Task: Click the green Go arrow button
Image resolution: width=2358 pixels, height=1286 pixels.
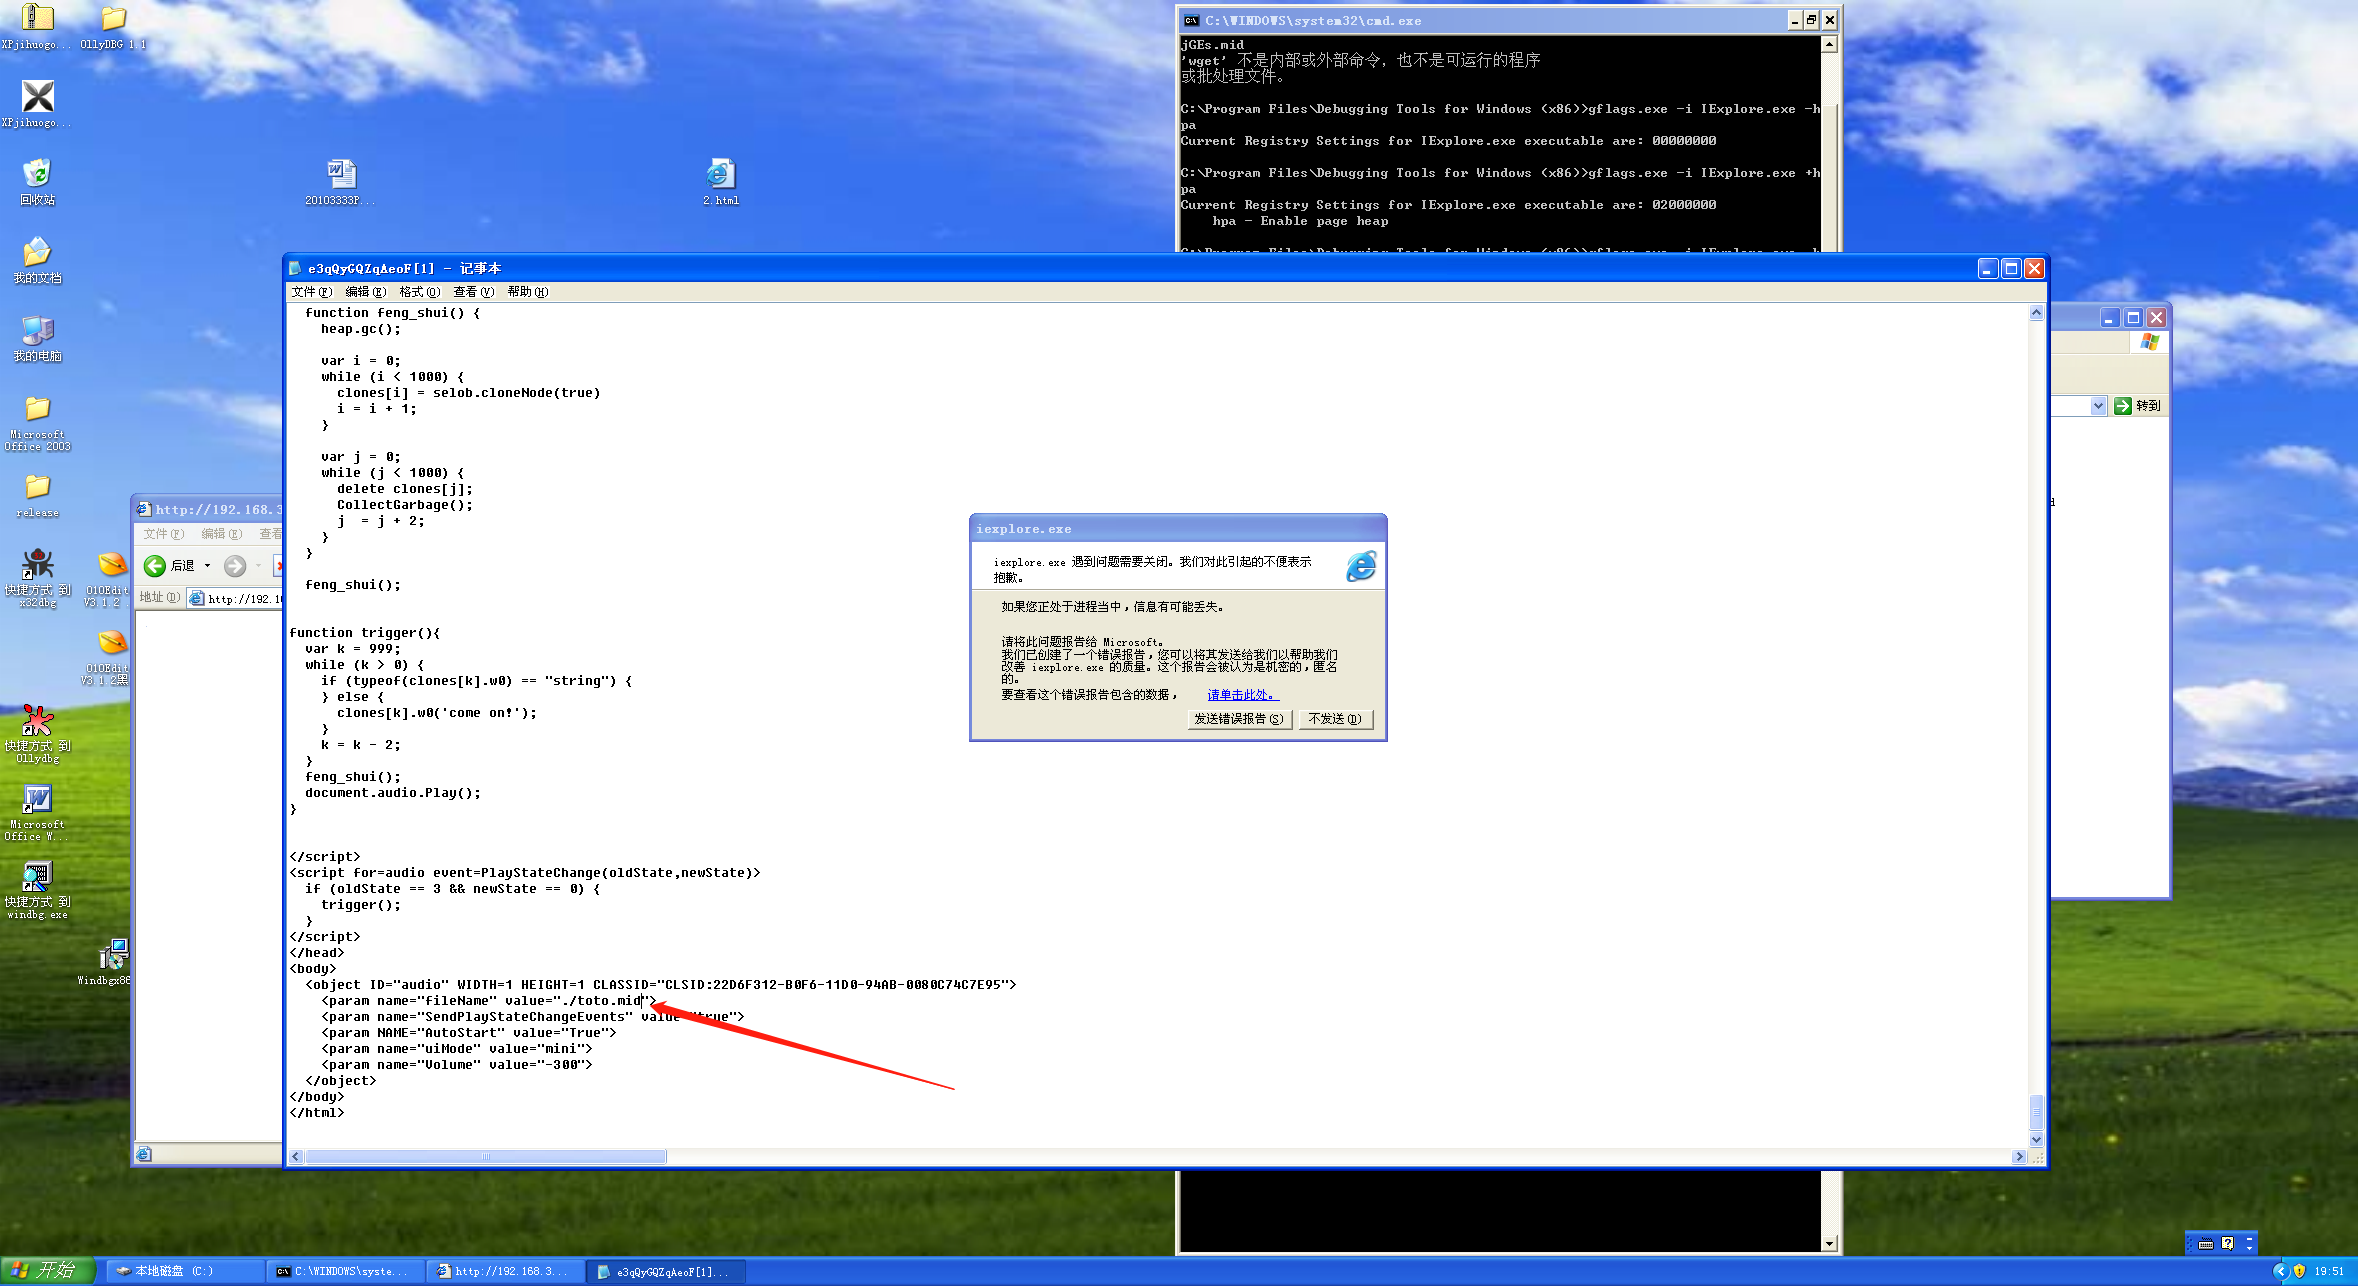Action: (x=2123, y=406)
